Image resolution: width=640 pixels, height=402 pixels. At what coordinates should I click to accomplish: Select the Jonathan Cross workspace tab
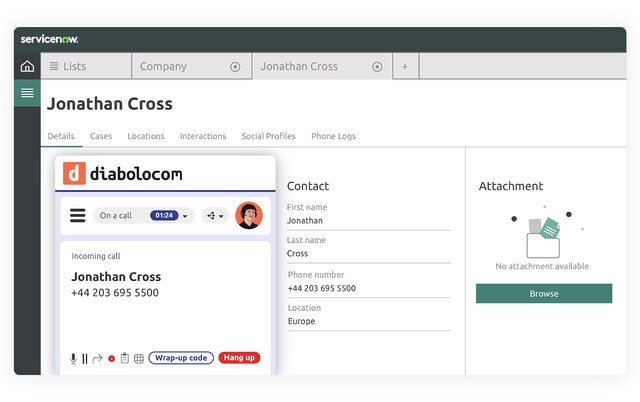[x=322, y=66]
